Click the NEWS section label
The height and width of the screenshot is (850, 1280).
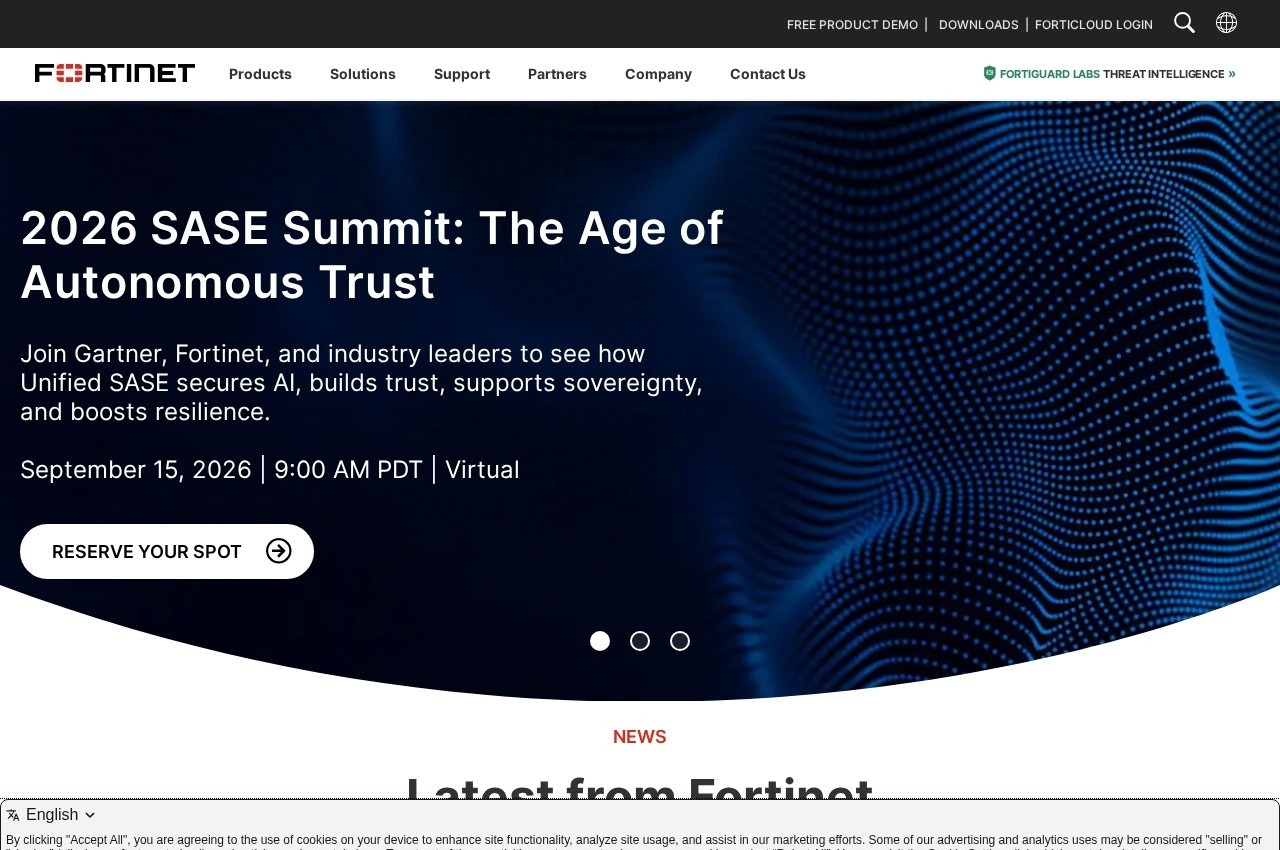(640, 737)
